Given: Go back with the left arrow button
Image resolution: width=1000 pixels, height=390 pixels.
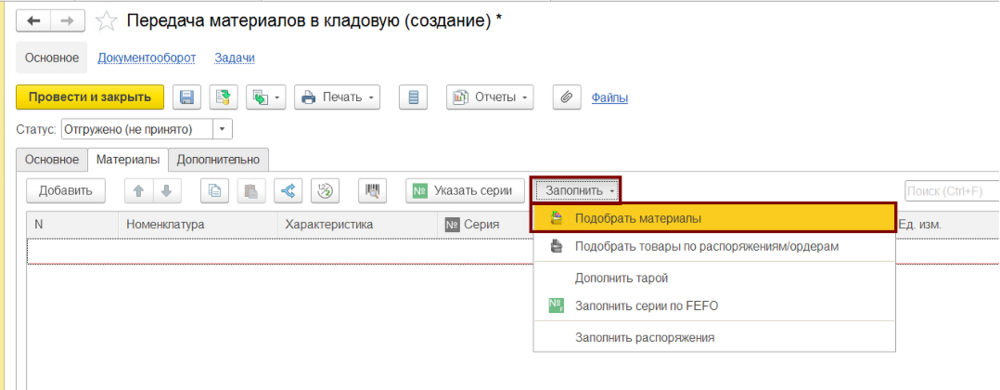Looking at the screenshot, I should (34, 20).
